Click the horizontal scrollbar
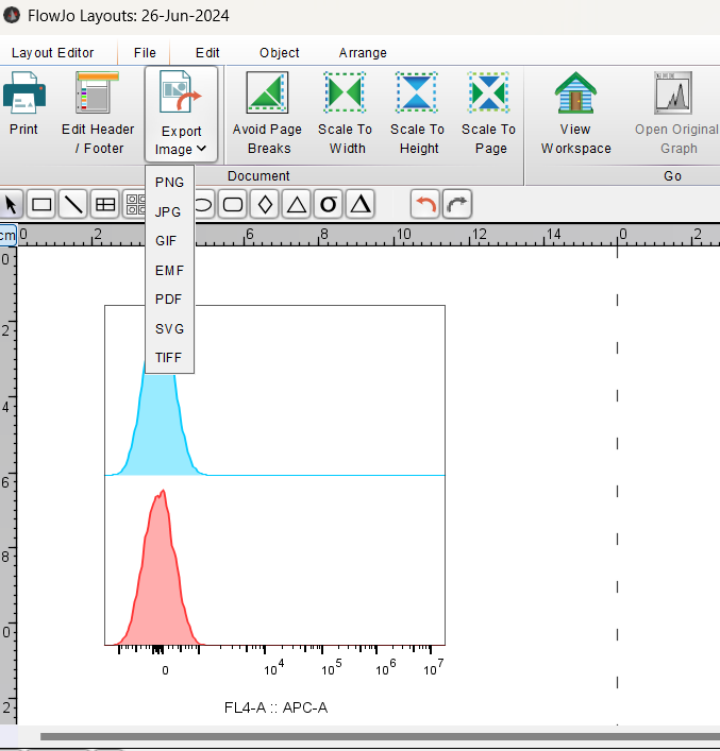 379,736
